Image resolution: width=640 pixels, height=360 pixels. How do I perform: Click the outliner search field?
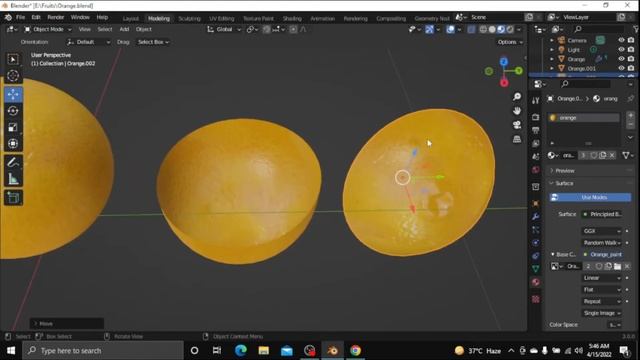point(598,29)
